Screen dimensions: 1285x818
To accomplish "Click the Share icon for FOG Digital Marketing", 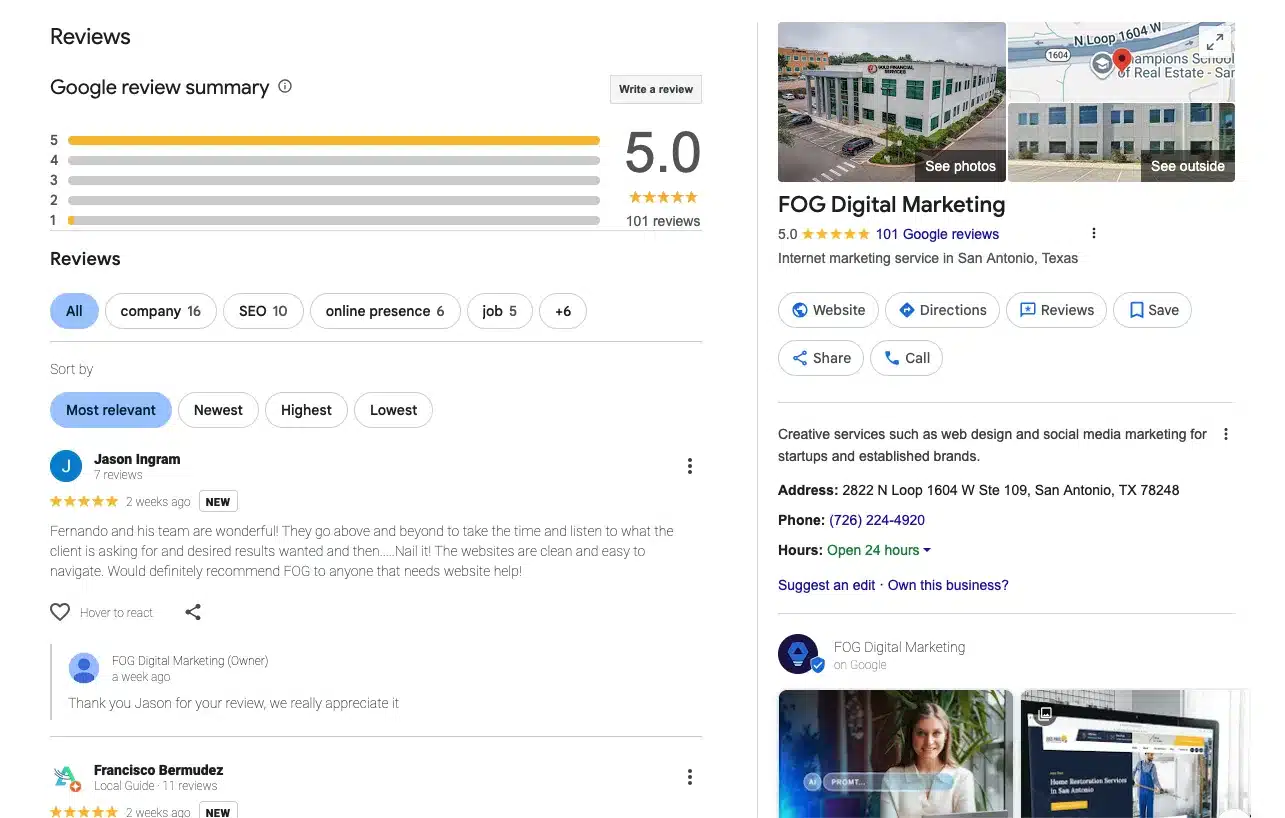I will point(799,358).
